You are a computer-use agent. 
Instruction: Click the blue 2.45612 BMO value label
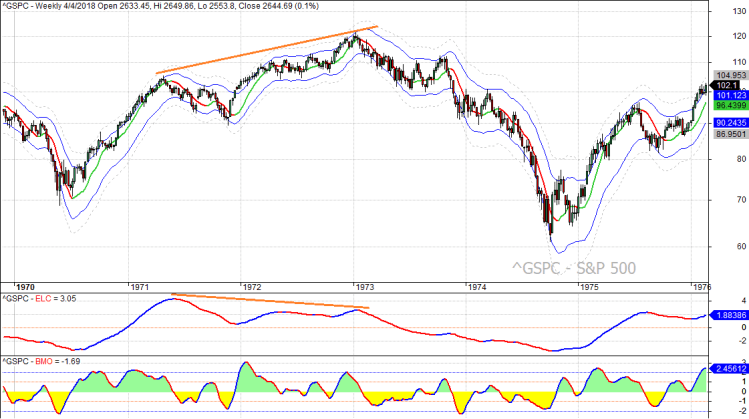pyautogui.click(x=731, y=369)
